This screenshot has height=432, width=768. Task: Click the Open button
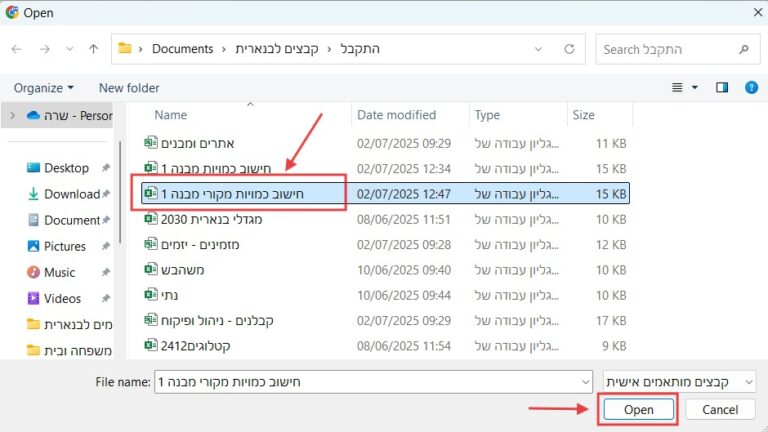coord(638,410)
